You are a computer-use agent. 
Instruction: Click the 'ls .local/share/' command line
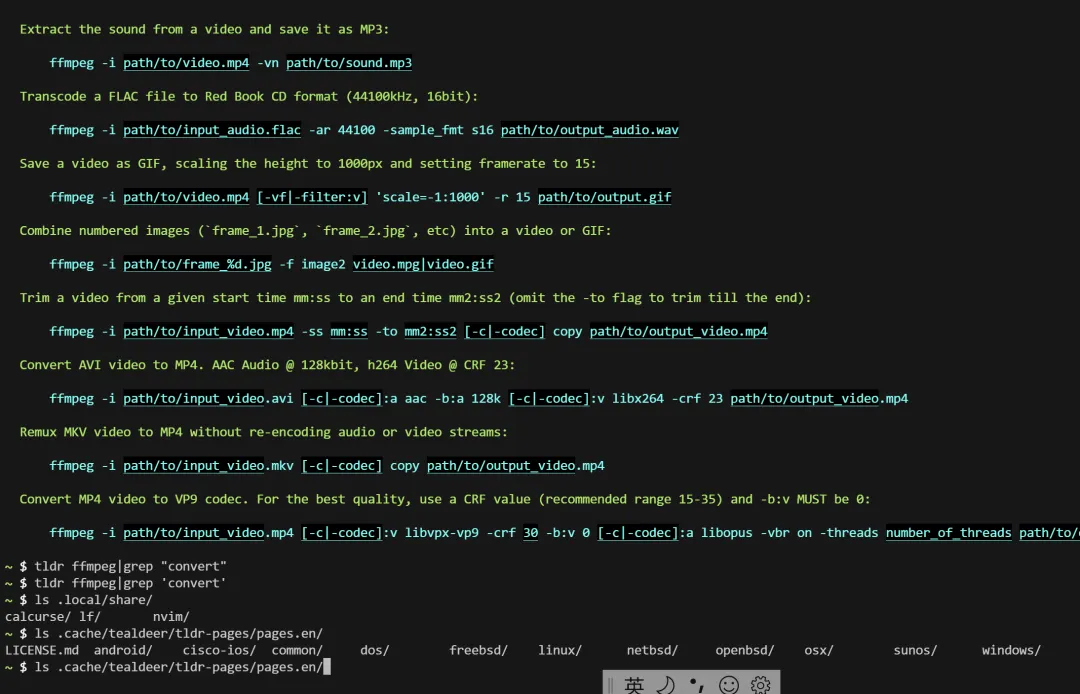tap(93, 600)
